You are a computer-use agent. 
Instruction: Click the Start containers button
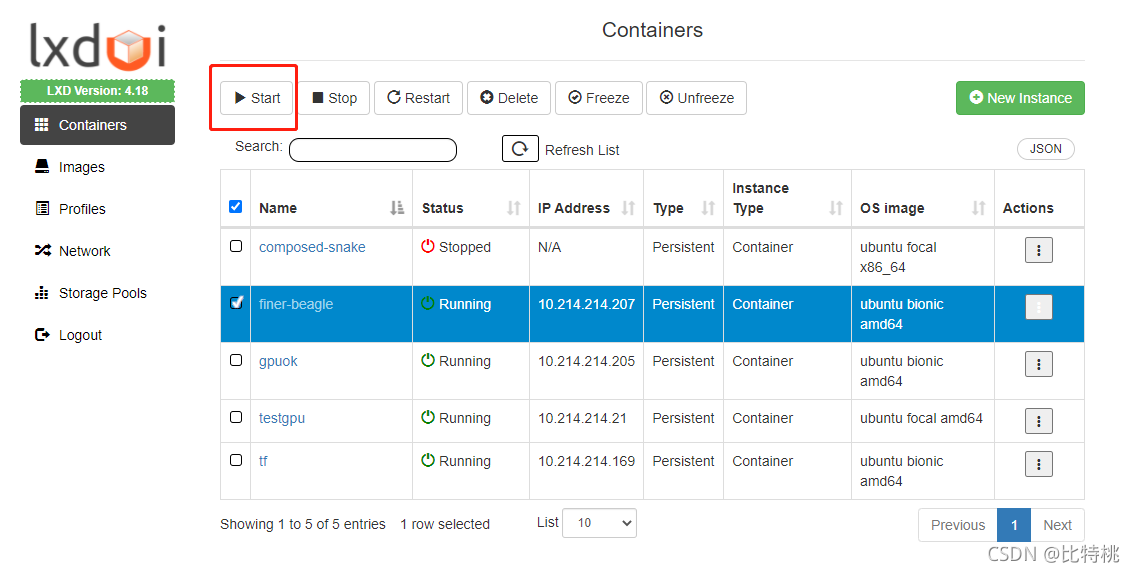[257, 98]
